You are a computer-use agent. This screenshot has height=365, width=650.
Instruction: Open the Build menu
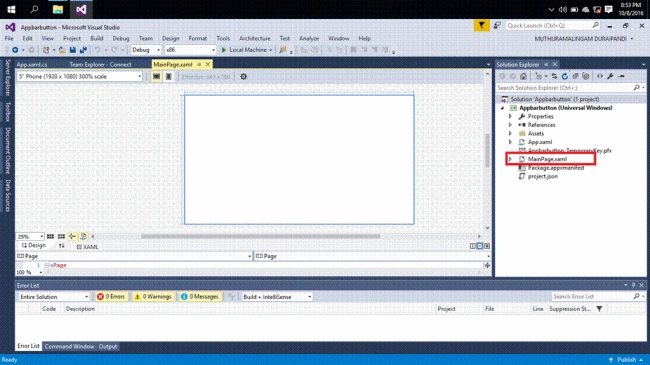(97, 39)
